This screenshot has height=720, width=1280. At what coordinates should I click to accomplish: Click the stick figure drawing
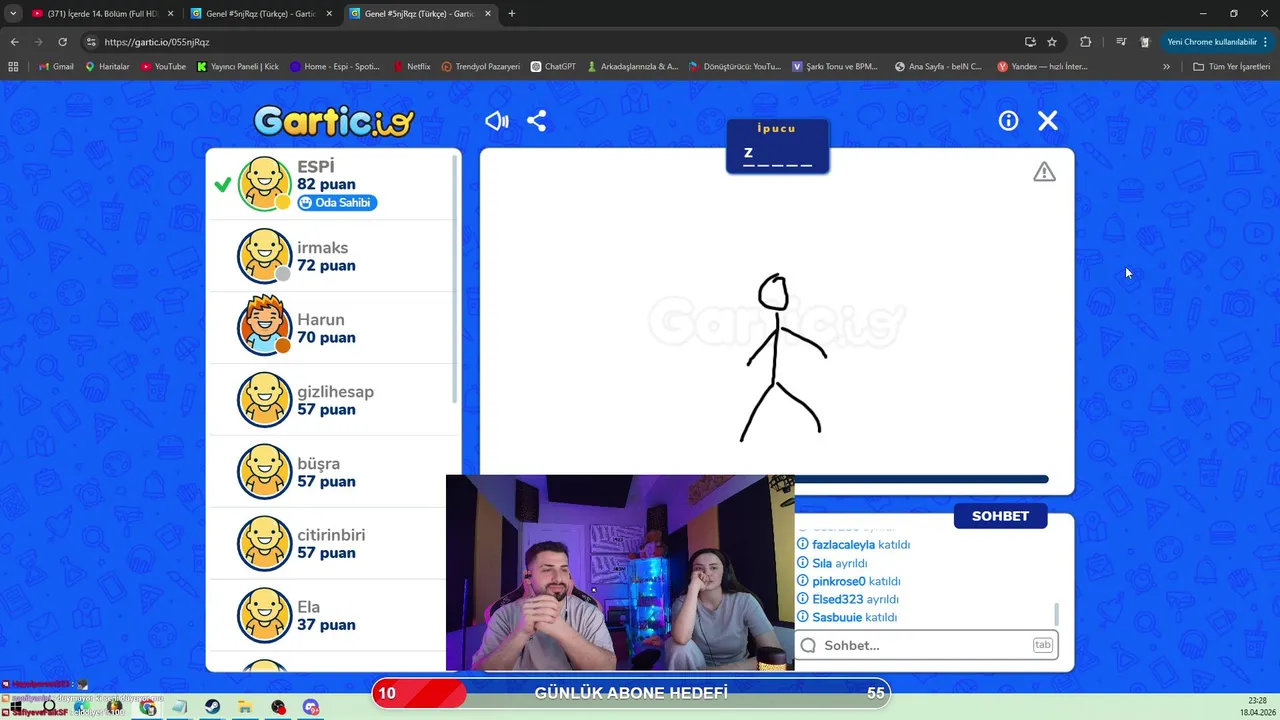(783, 357)
